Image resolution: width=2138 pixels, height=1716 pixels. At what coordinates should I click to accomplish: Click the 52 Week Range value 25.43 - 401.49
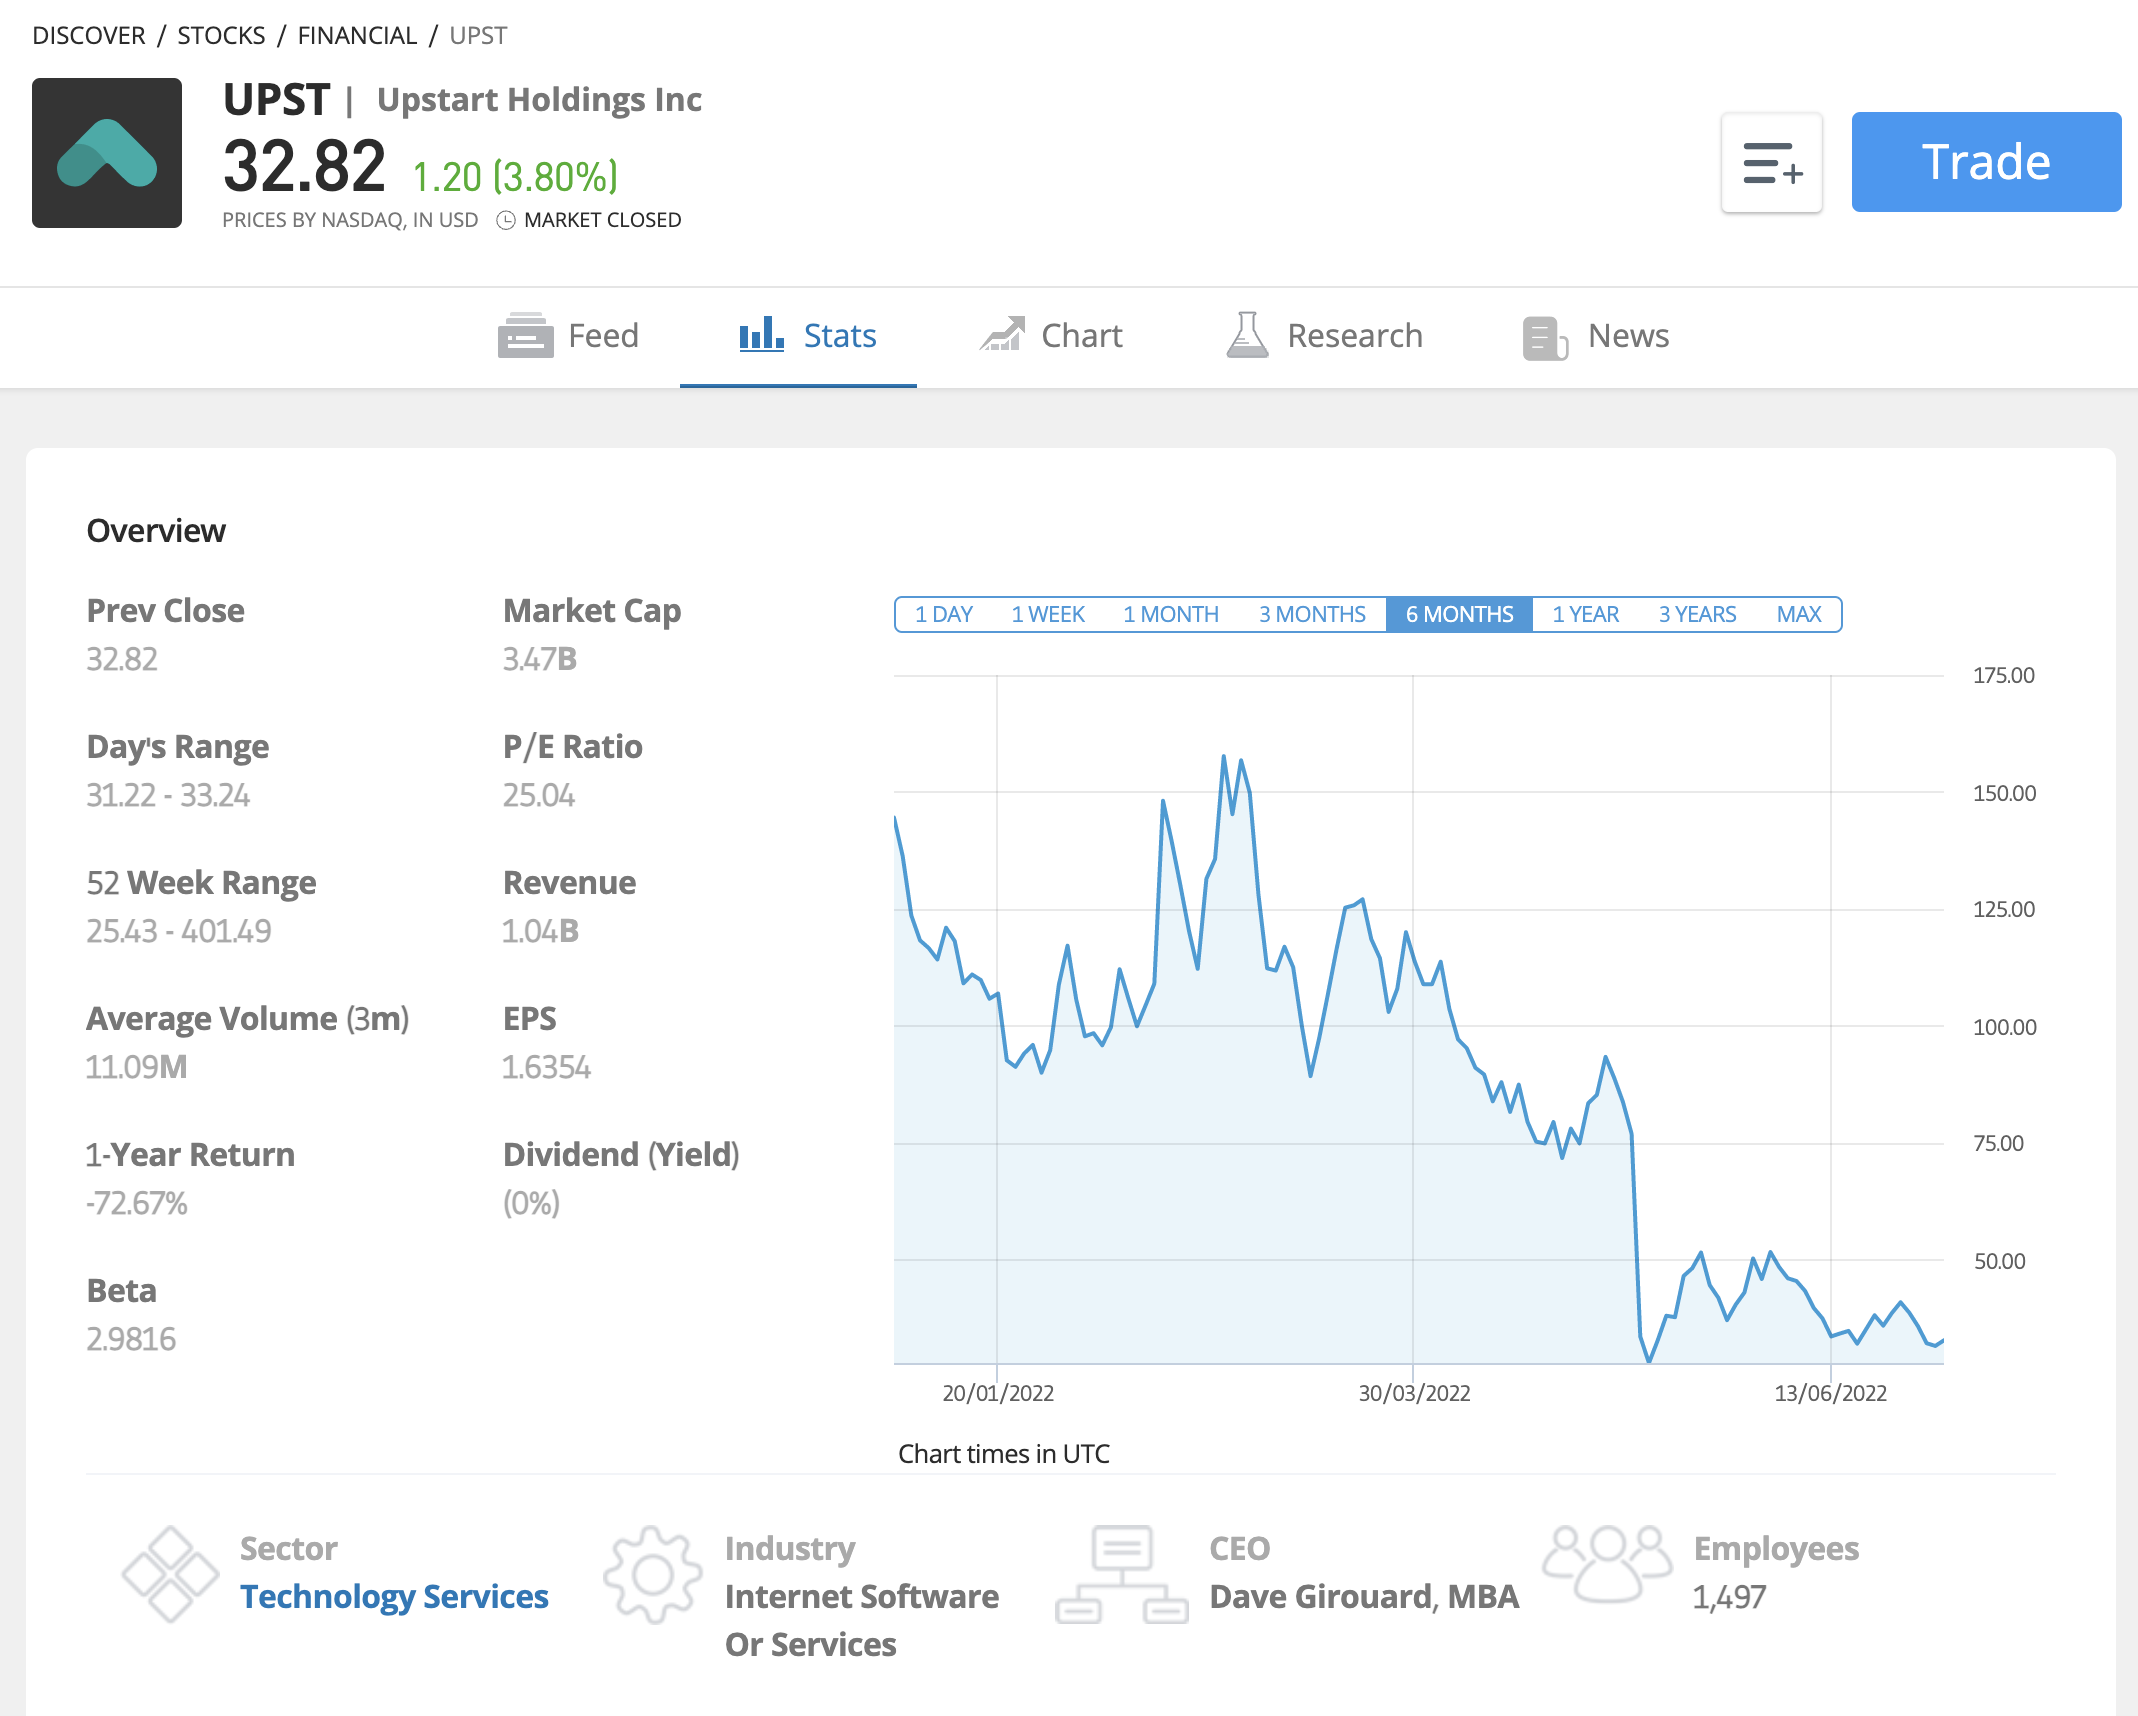[179, 931]
